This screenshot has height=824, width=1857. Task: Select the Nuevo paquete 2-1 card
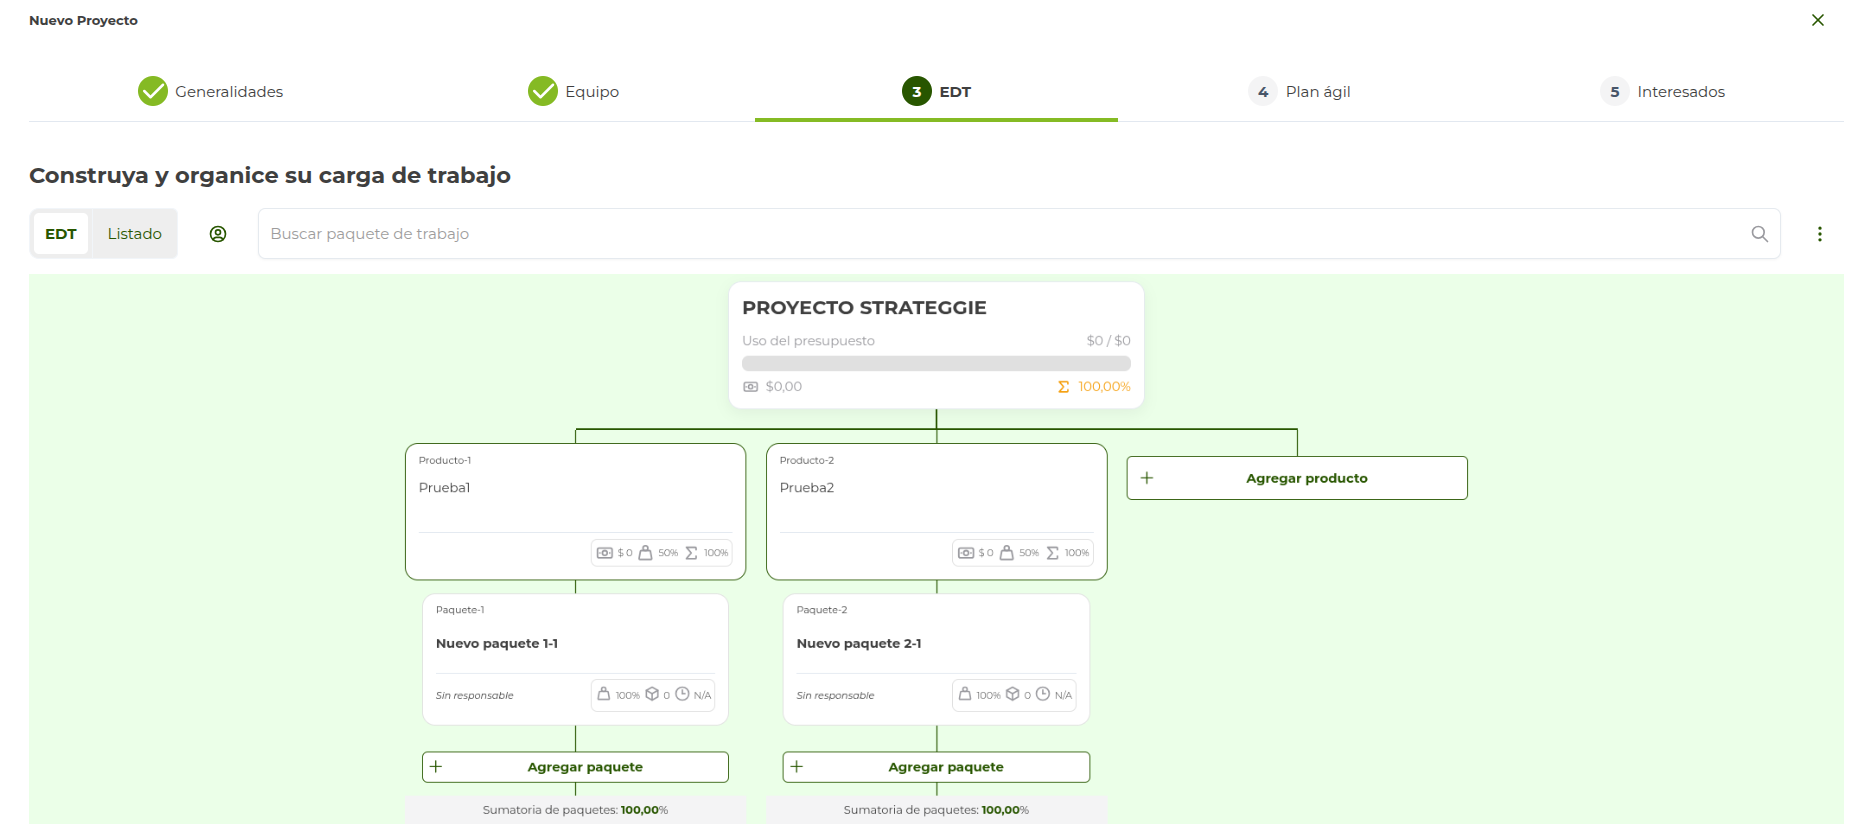pos(936,644)
